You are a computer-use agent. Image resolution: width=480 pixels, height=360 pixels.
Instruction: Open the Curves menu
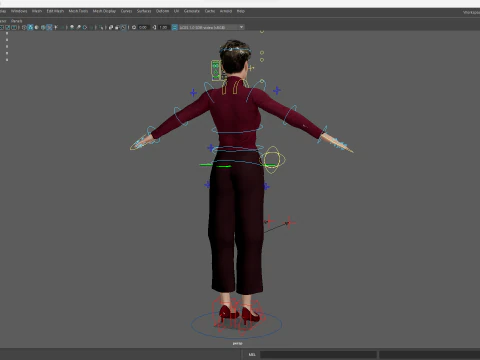(126, 11)
